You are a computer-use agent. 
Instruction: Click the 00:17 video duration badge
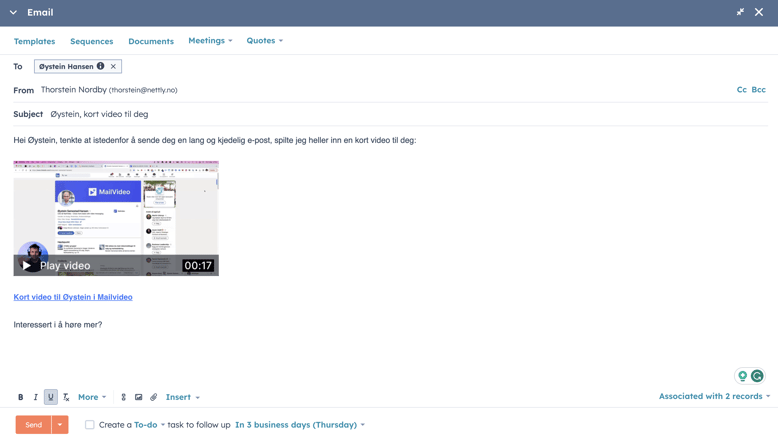click(198, 265)
